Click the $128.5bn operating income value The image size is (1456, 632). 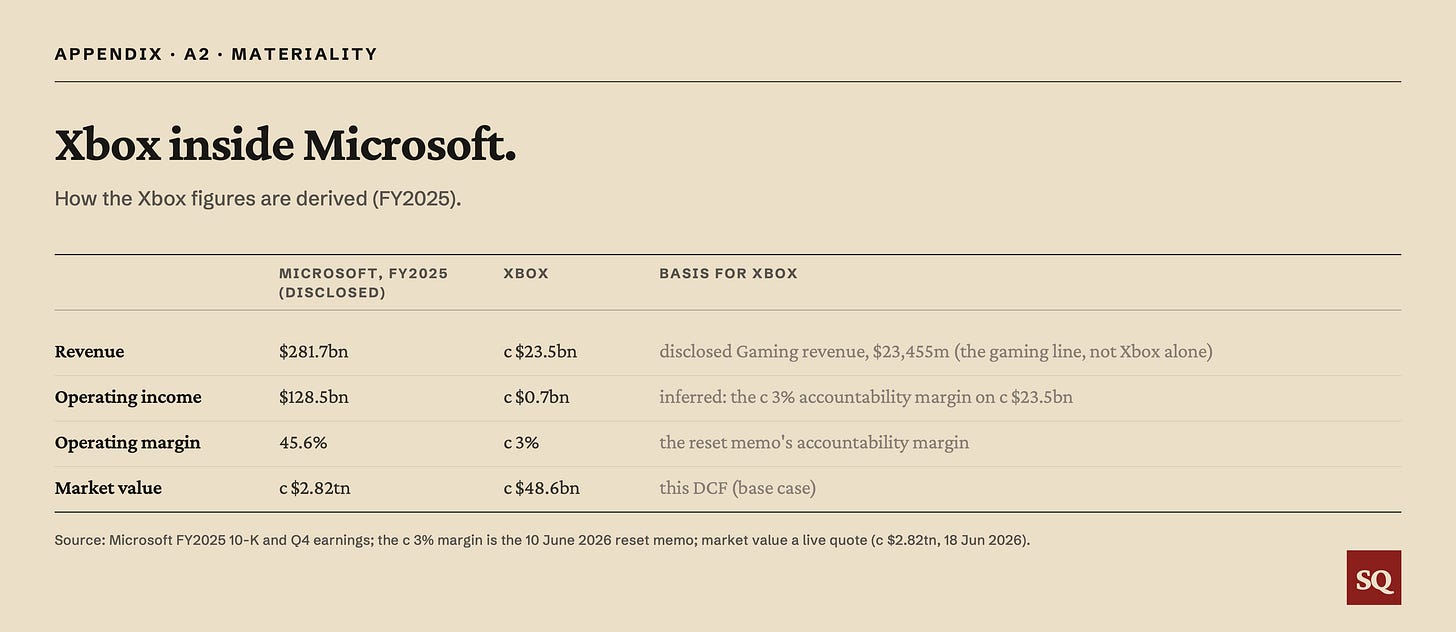(x=314, y=397)
